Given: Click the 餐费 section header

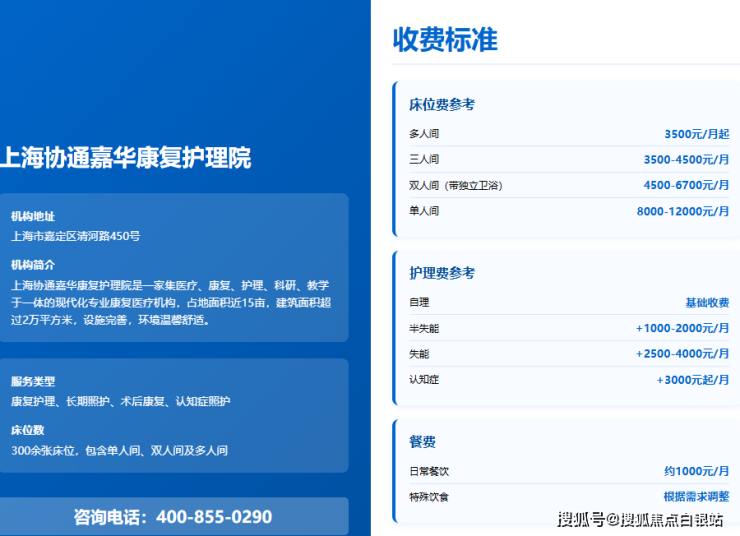Looking at the screenshot, I should pos(422,442).
